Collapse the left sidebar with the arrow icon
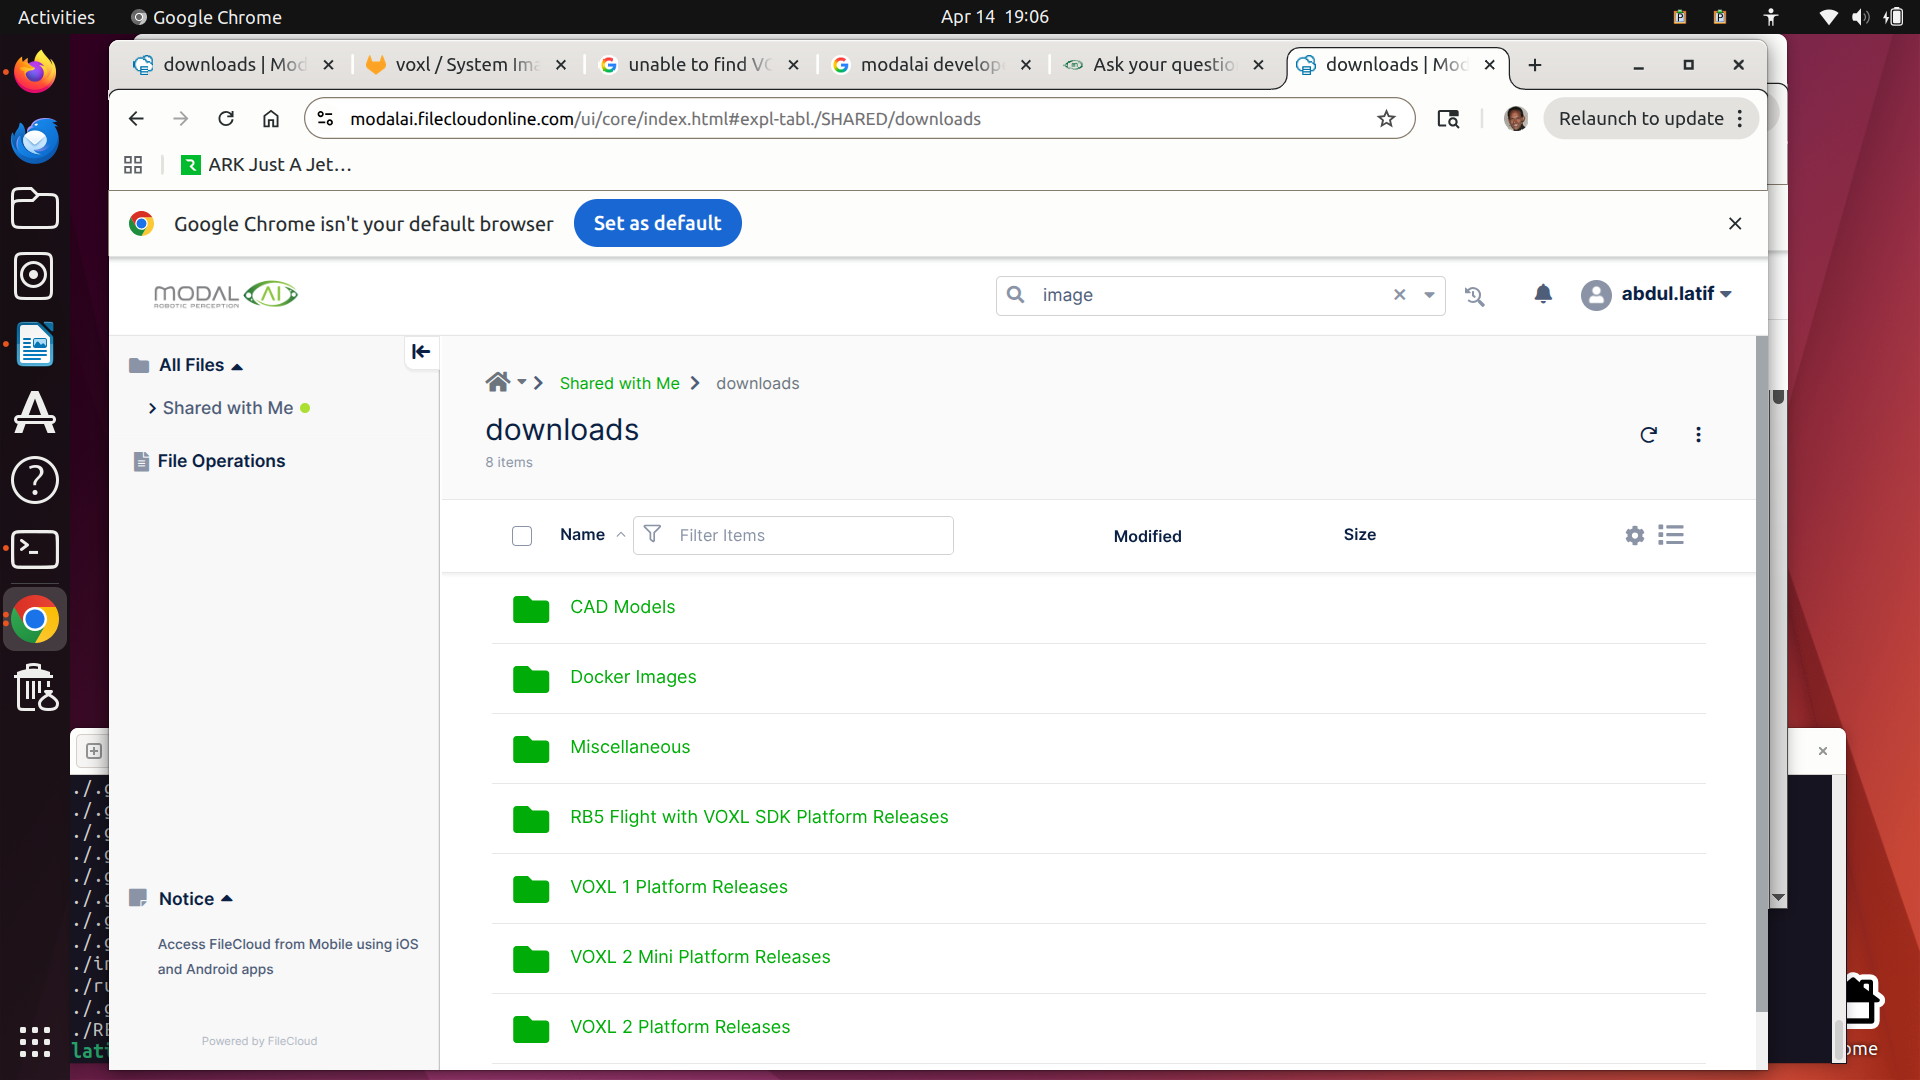 tap(420, 352)
